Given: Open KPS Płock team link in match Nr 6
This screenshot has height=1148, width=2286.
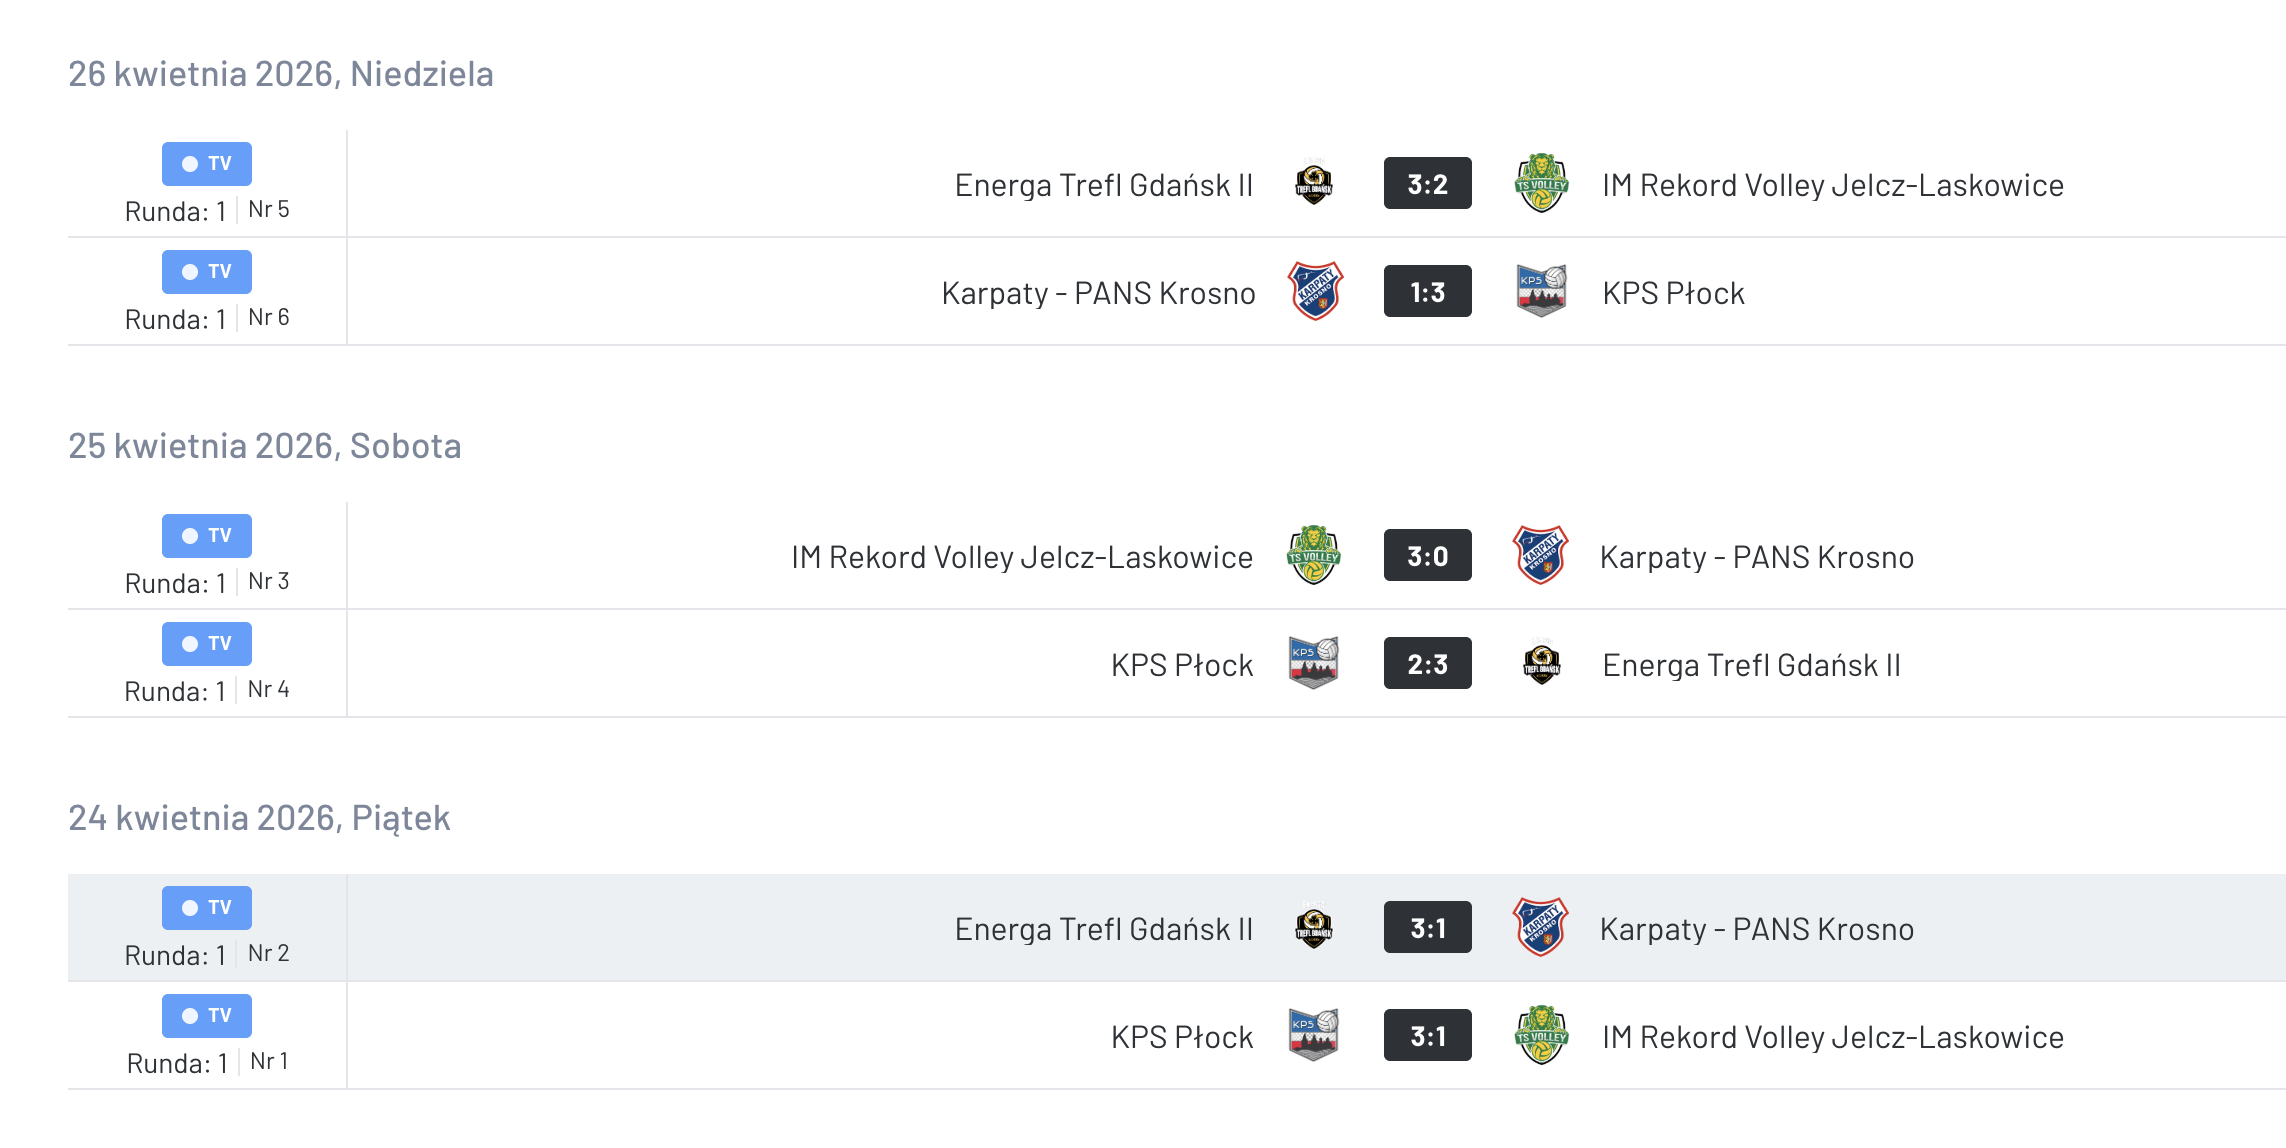Looking at the screenshot, I should (1673, 293).
